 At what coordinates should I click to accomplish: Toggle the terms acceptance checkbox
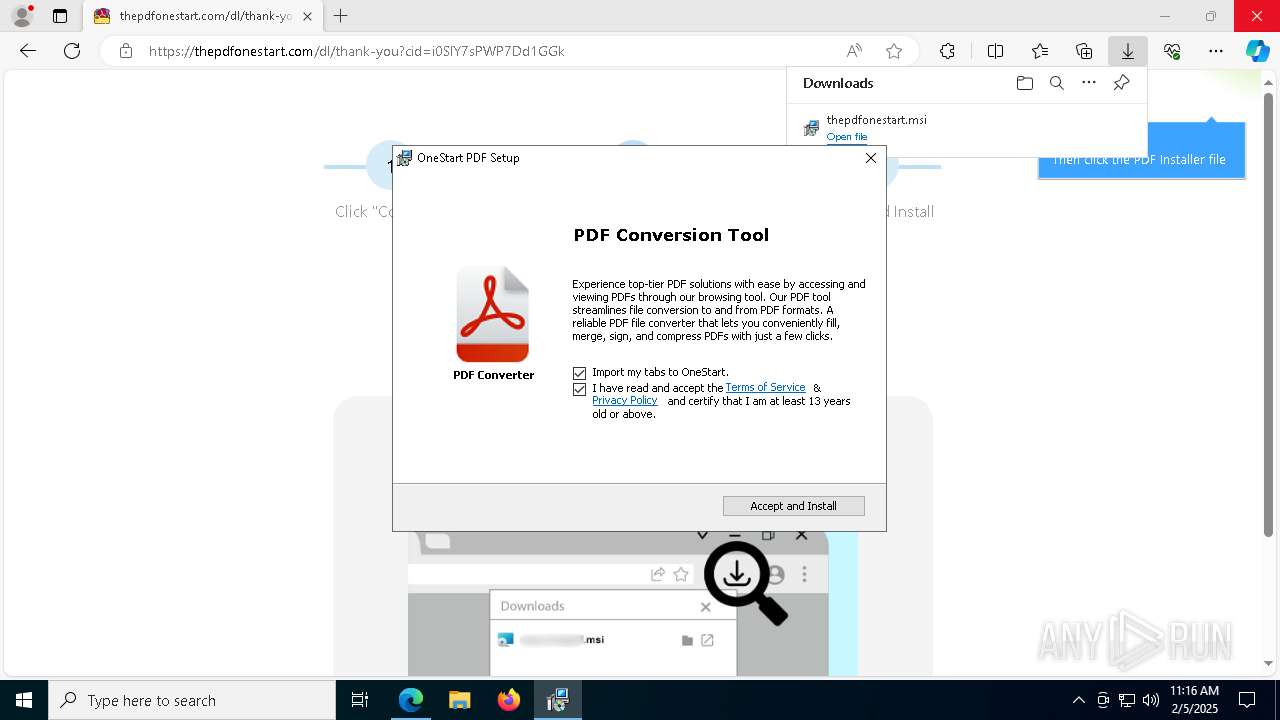pos(579,389)
